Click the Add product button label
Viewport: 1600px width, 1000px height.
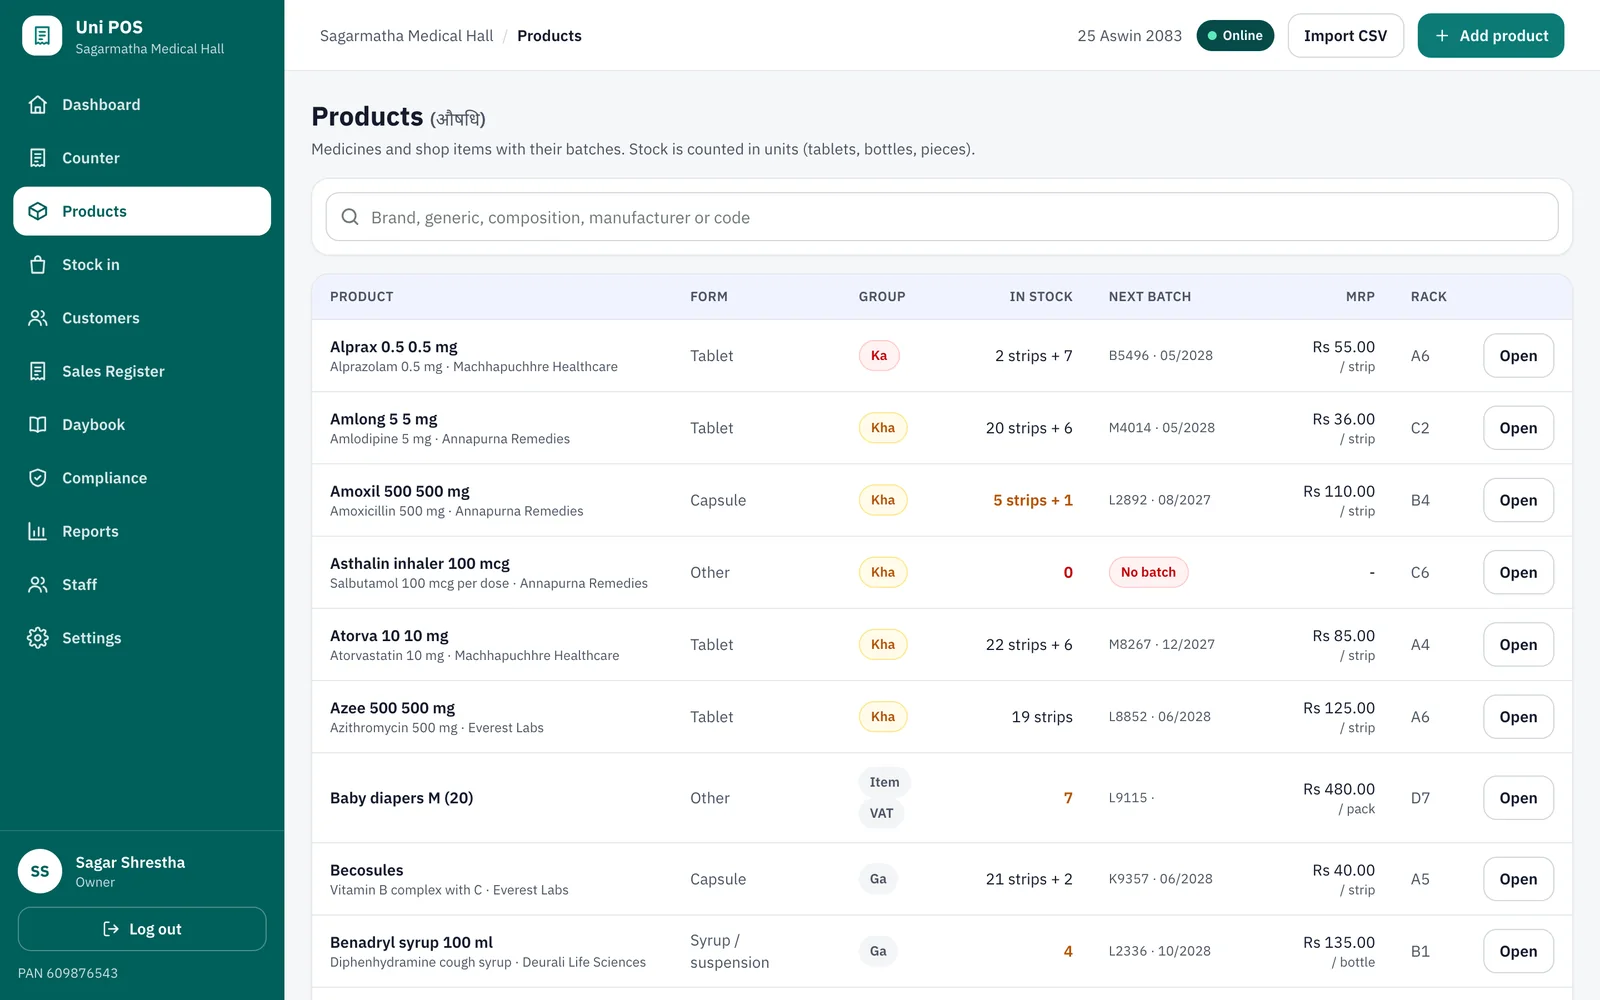click(x=1503, y=36)
